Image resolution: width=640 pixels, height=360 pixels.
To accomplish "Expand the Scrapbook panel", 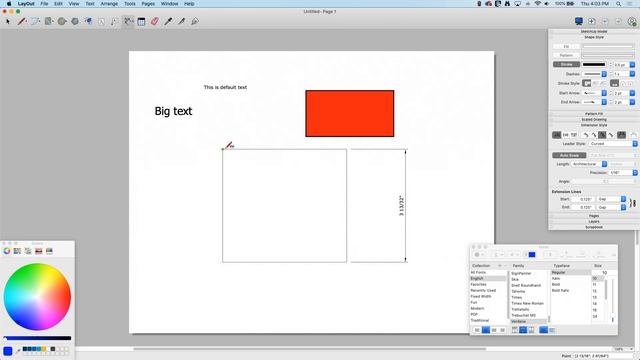I will click(x=593, y=227).
